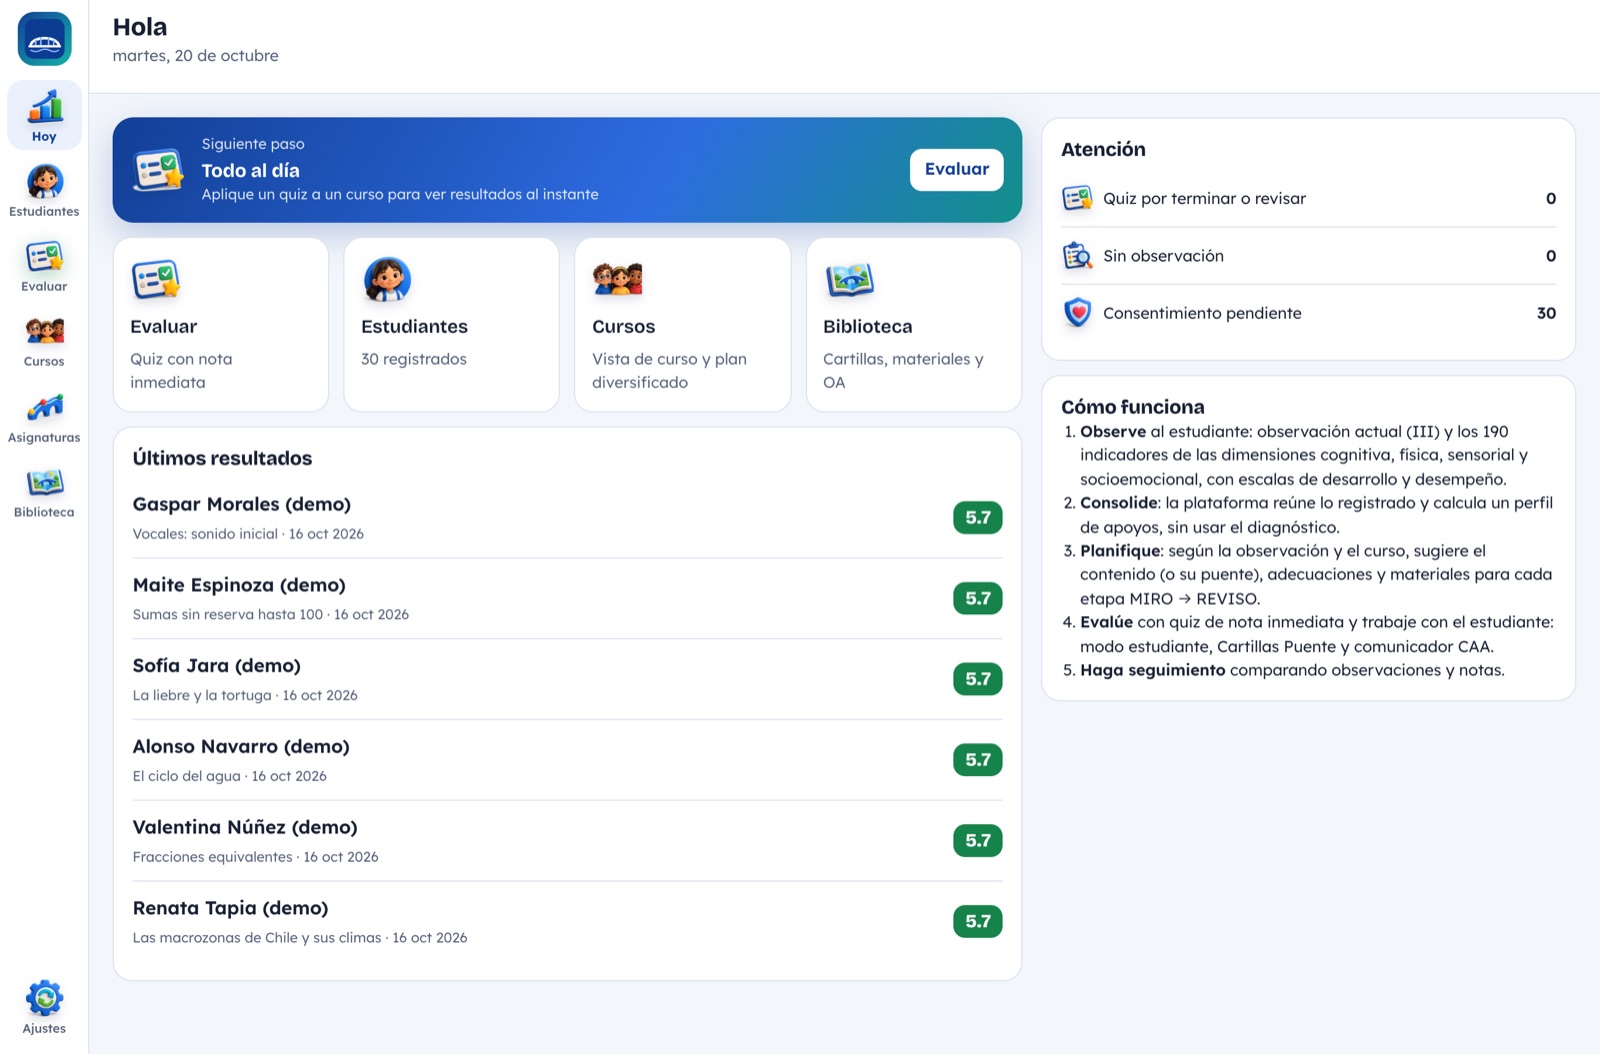Click the Biblioteca card map-book icon
Viewport: 1600px width, 1054px height.
click(x=849, y=280)
